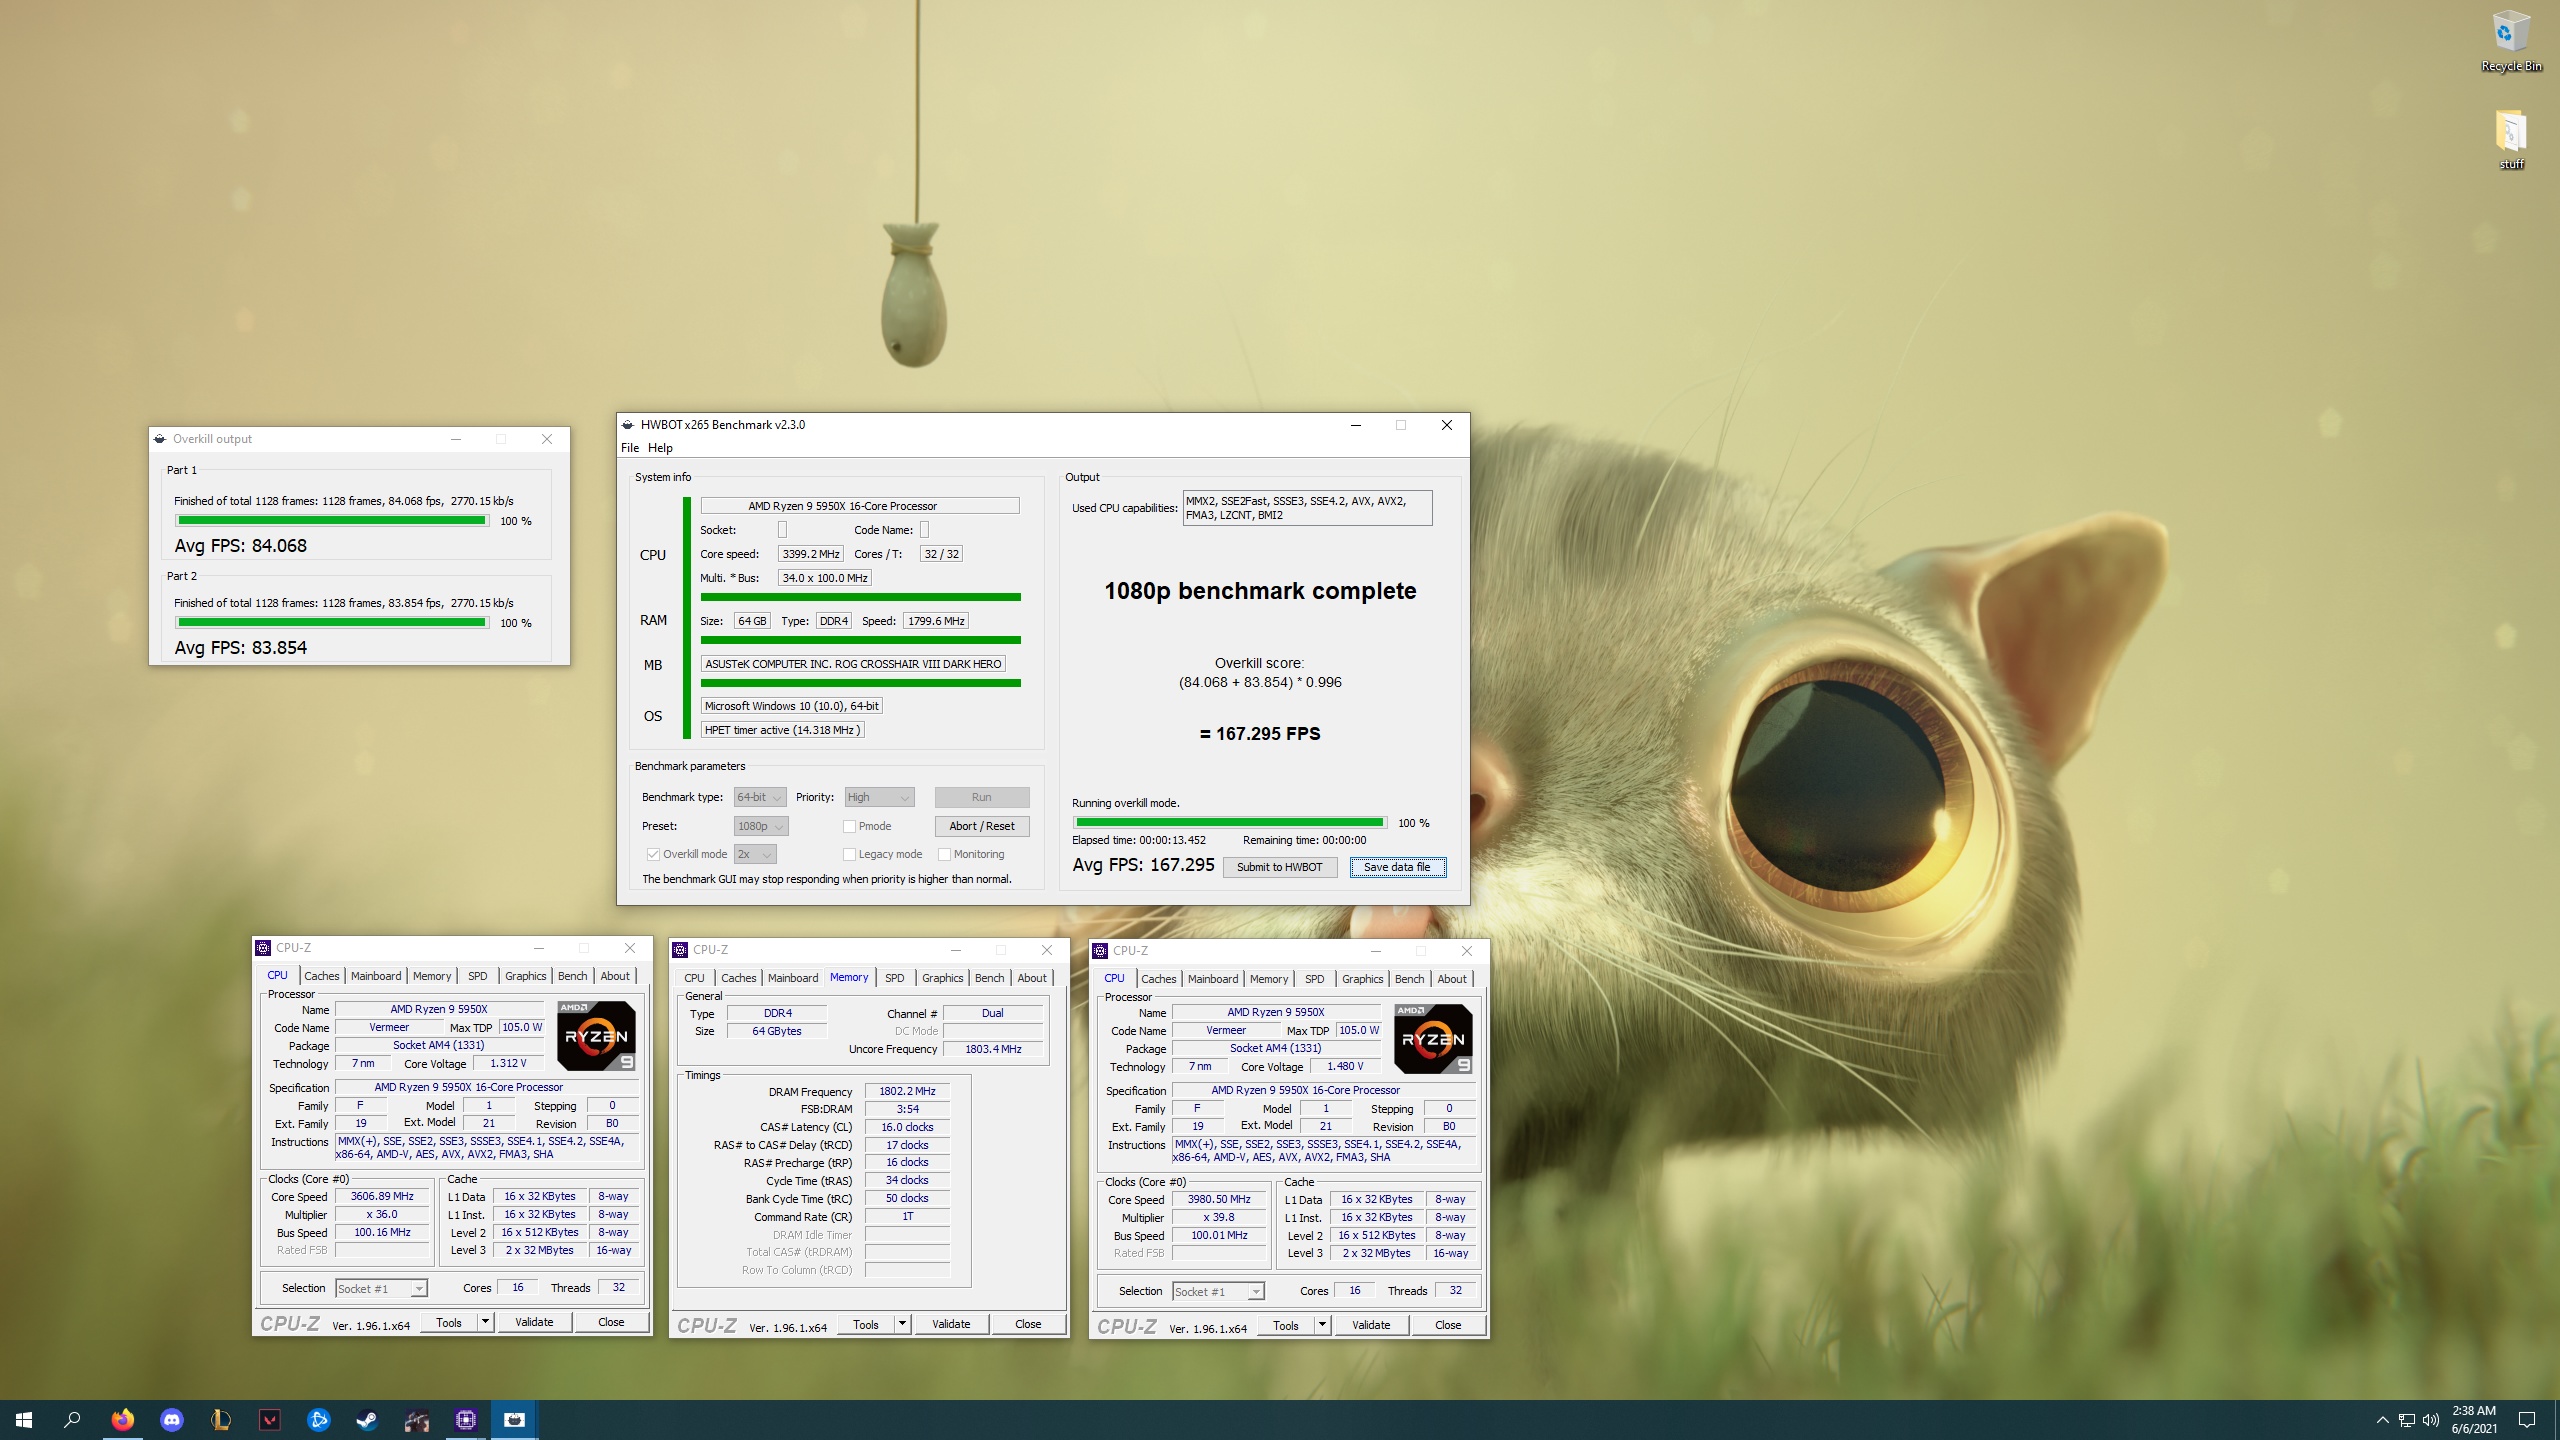Click Submit to HWBOT button

point(1279,867)
